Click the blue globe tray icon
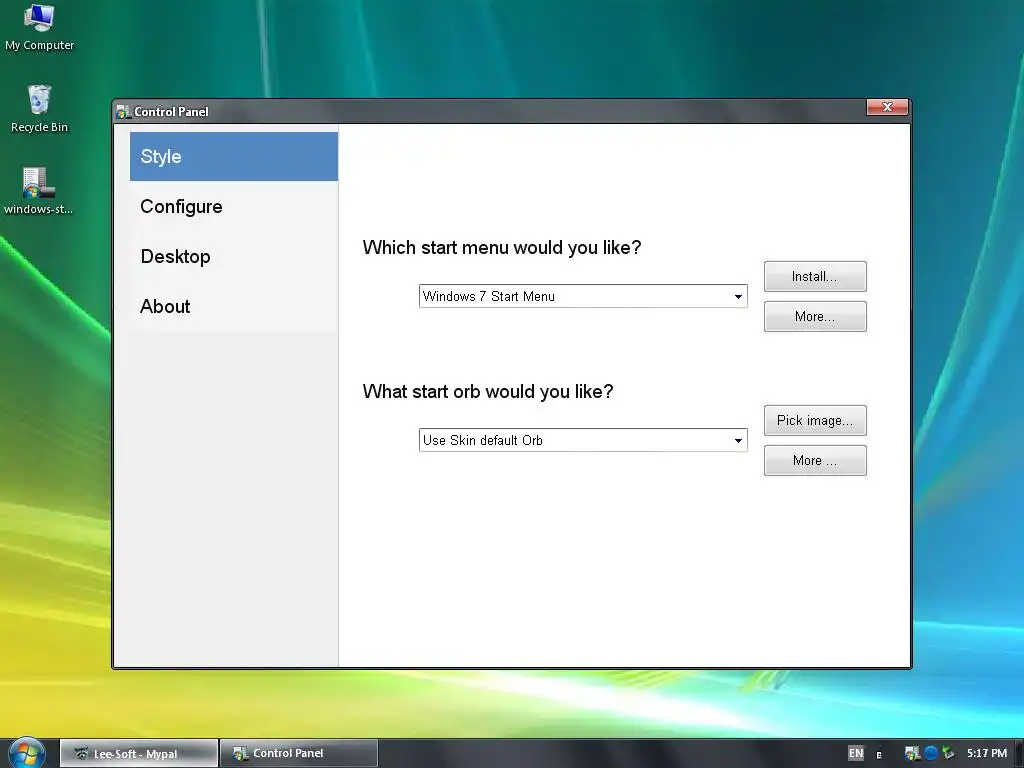This screenshot has height=768, width=1024. click(x=931, y=753)
